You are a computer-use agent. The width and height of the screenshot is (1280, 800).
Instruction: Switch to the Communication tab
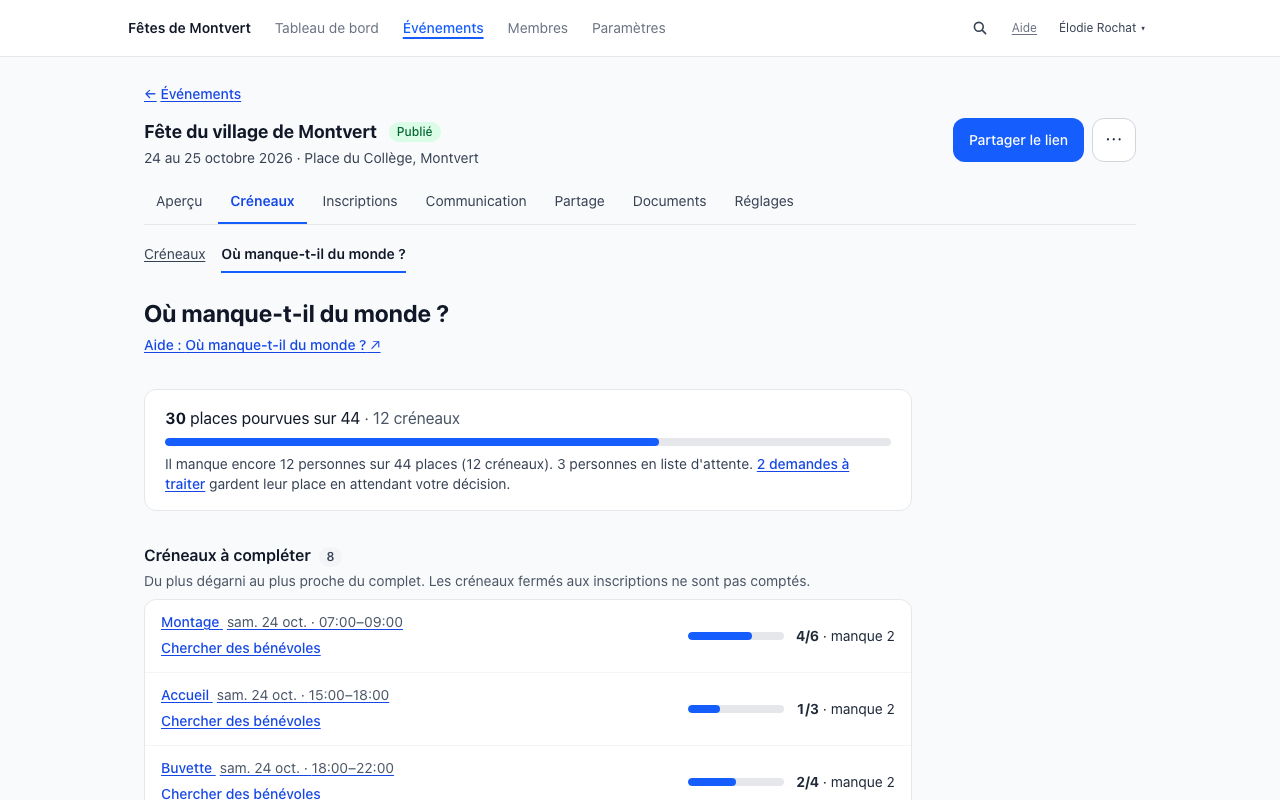[476, 201]
